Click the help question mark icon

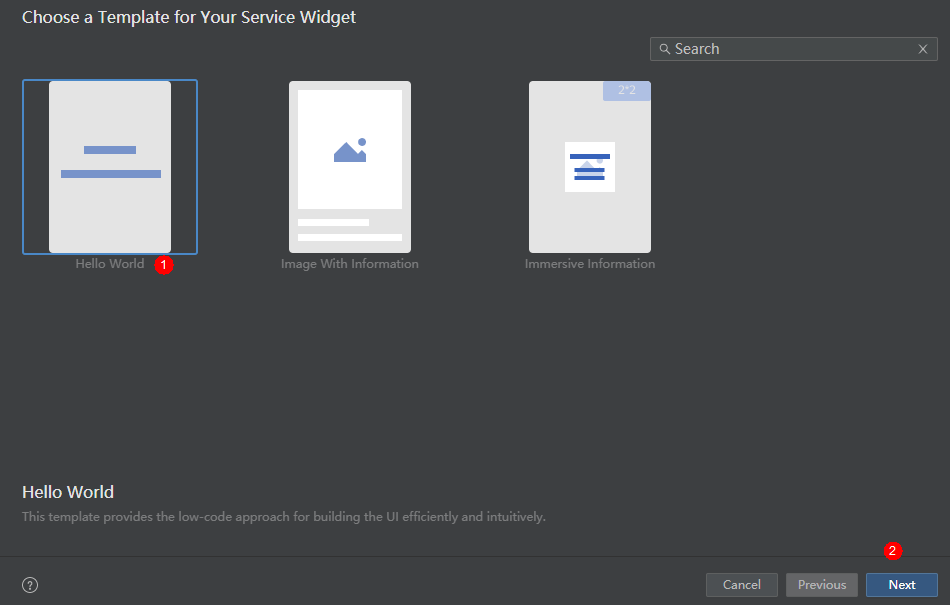tap(30, 585)
